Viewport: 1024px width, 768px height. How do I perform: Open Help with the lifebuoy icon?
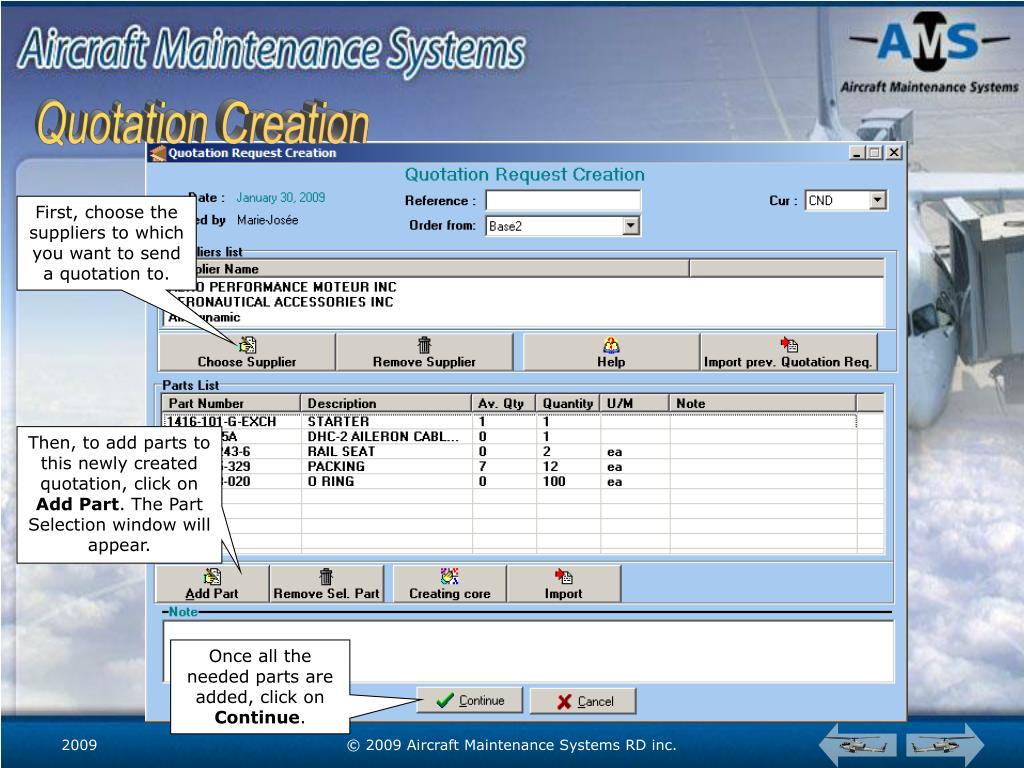(x=611, y=345)
